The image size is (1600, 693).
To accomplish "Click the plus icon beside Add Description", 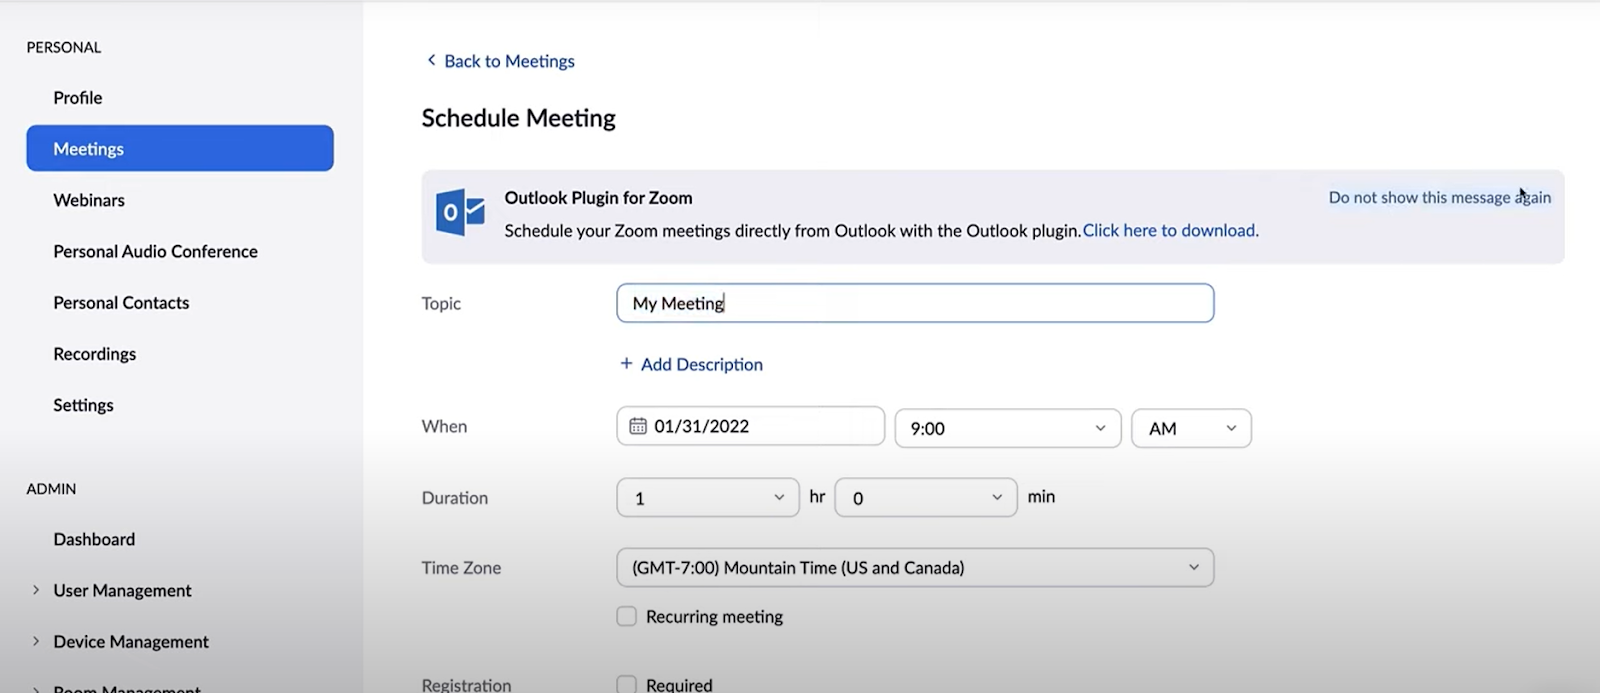I will (x=626, y=364).
